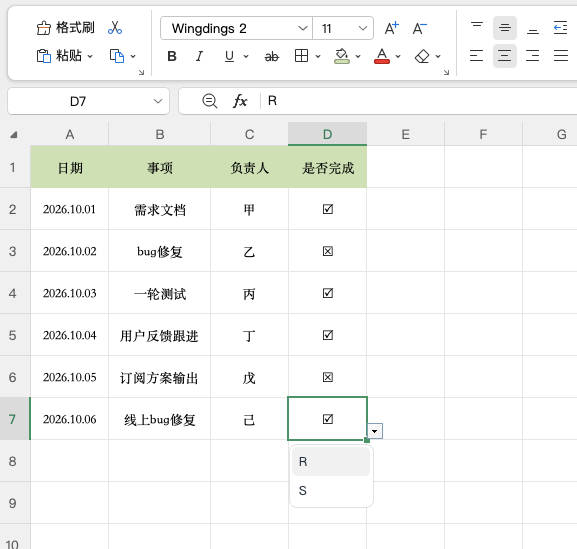Click the crossed box in the bug修复 row
The height and width of the screenshot is (549, 577).
pos(328,251)
